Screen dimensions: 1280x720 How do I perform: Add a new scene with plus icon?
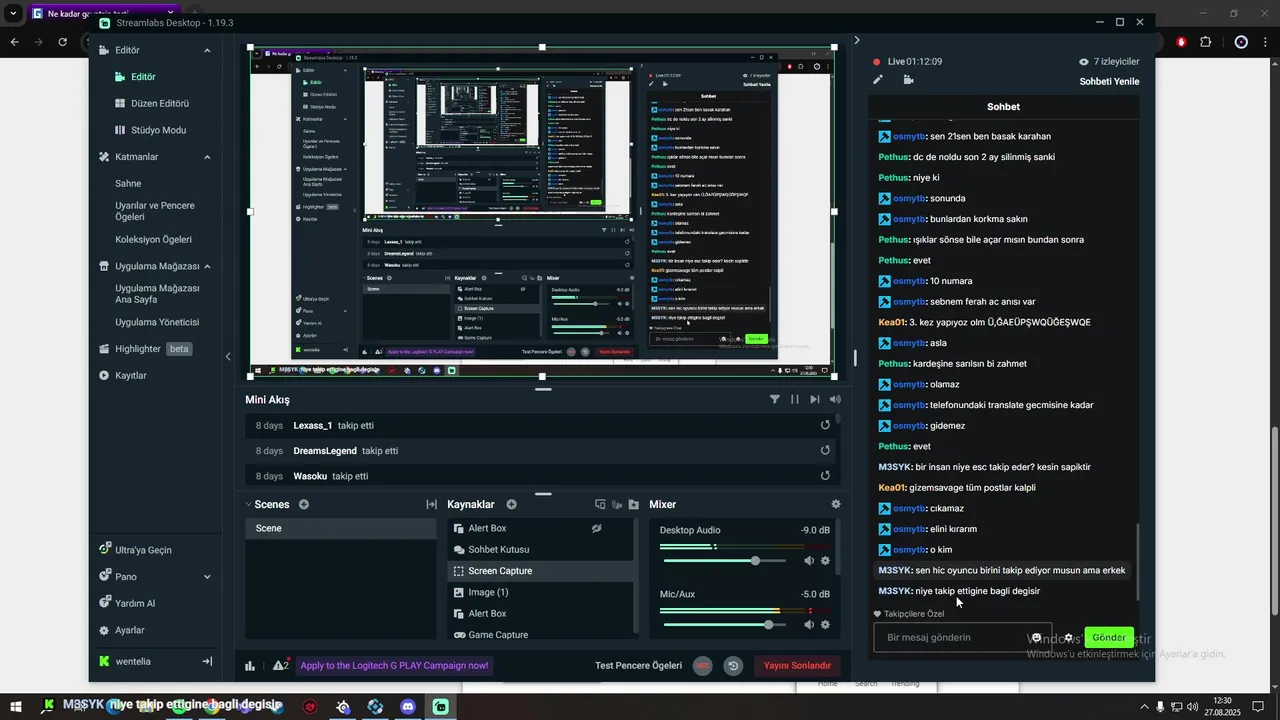(304, 505)
